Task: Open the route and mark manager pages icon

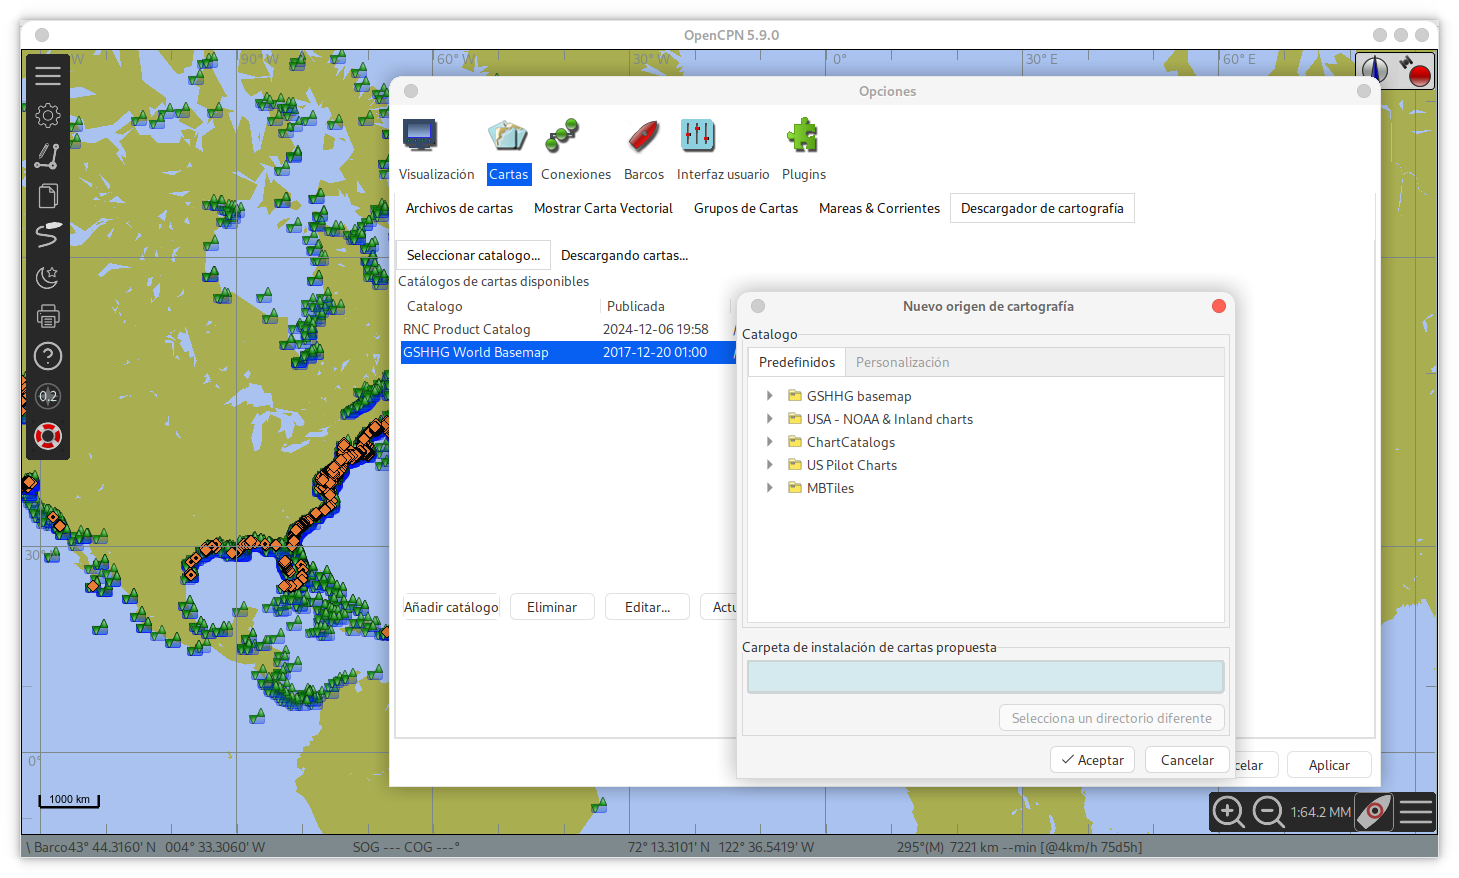Action: [48, 196]
